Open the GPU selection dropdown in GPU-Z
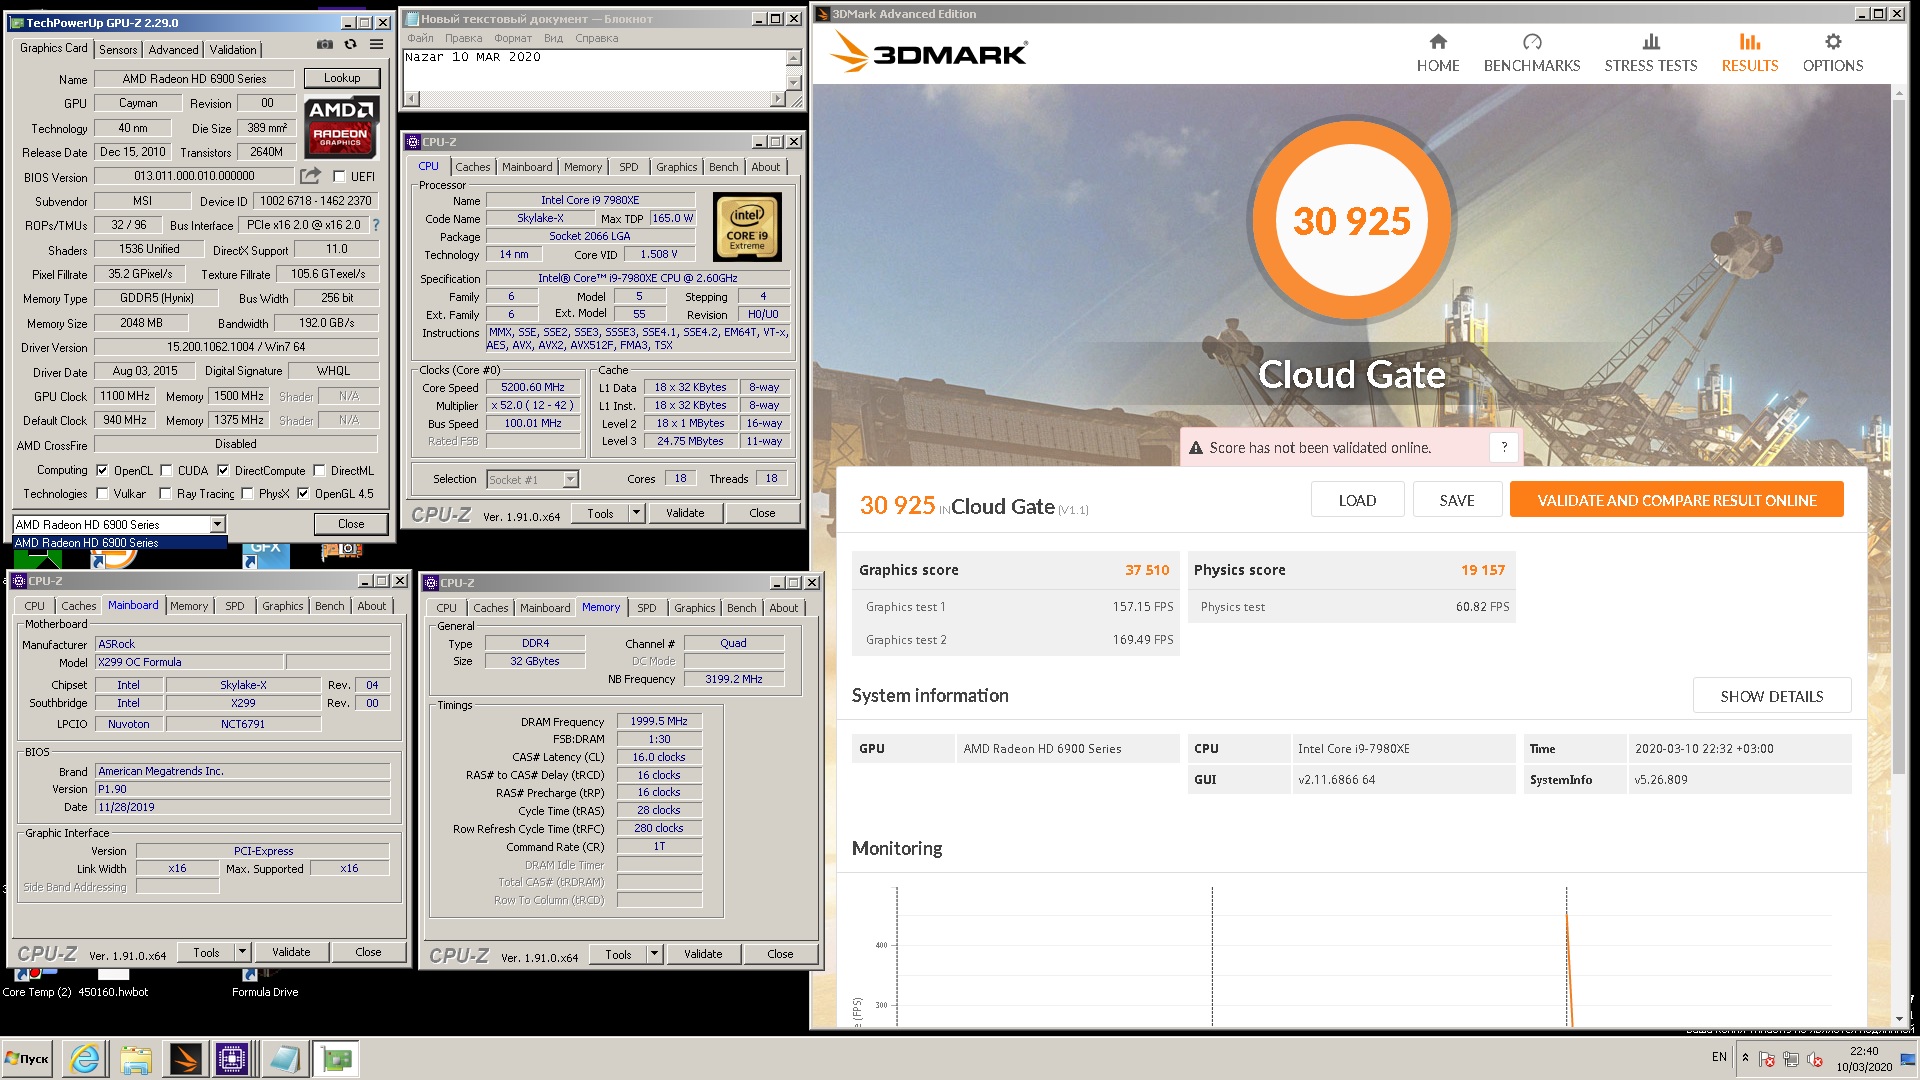 click(217, 525)
